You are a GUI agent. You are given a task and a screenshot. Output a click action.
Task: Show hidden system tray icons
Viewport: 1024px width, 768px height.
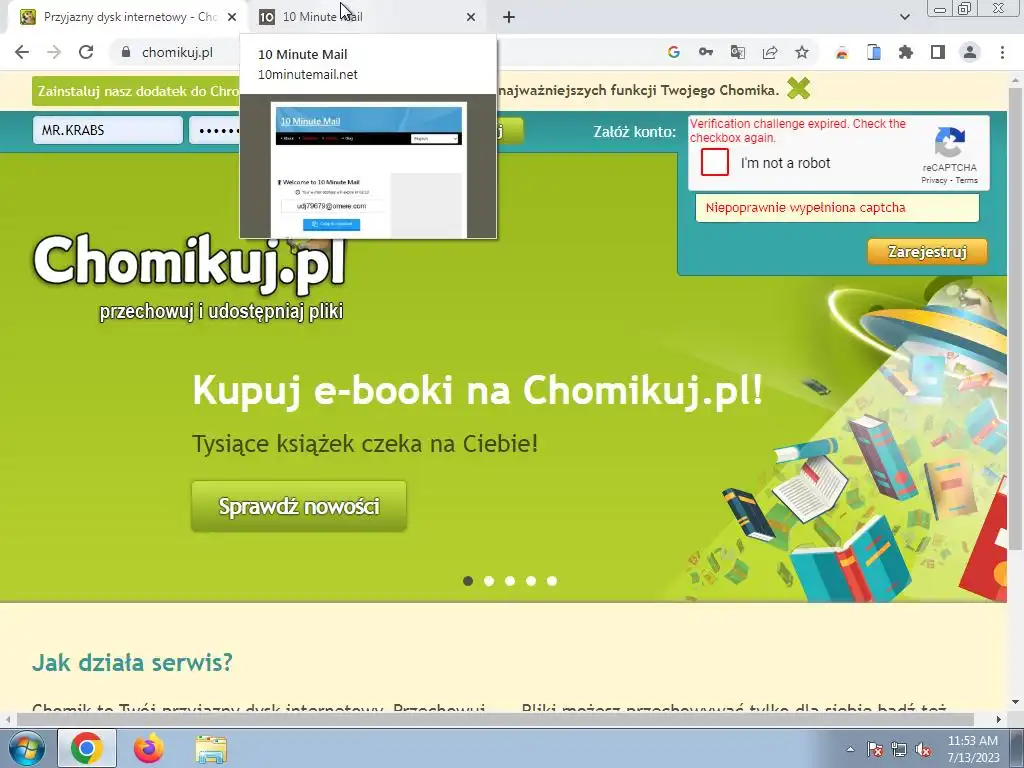(x=850, y=749)
